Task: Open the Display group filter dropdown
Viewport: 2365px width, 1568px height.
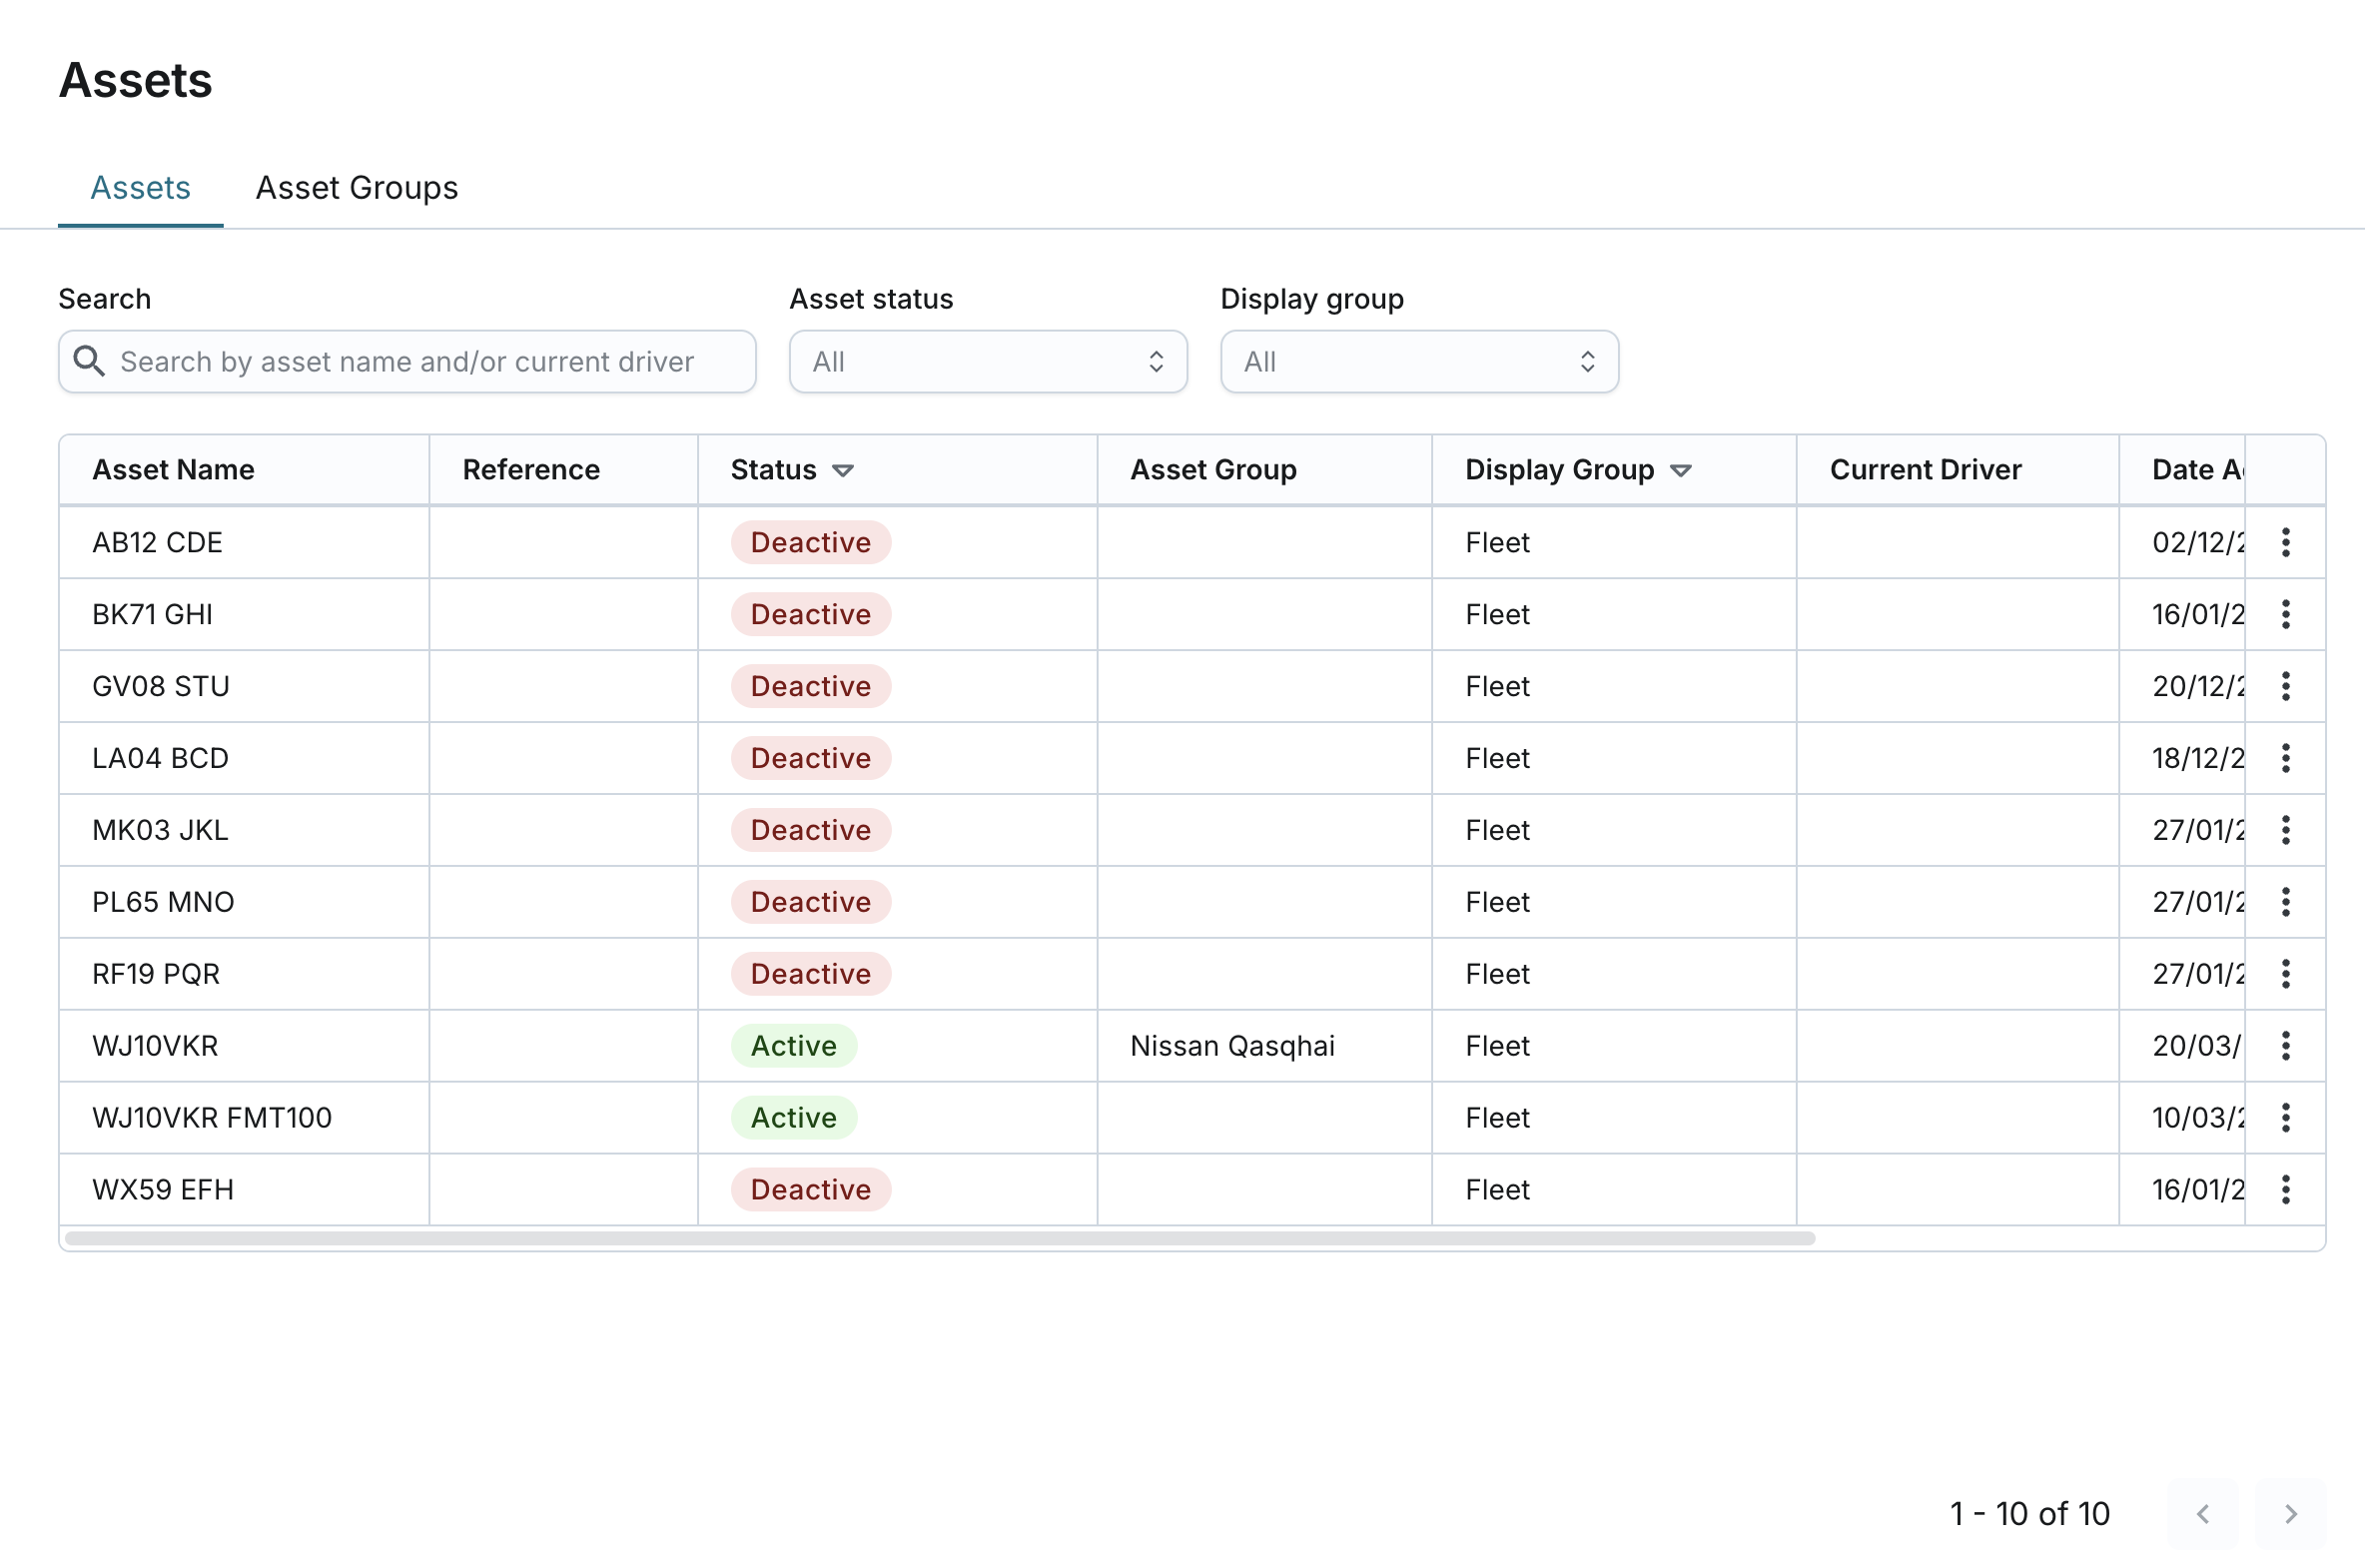Action: click(1418, 362)
